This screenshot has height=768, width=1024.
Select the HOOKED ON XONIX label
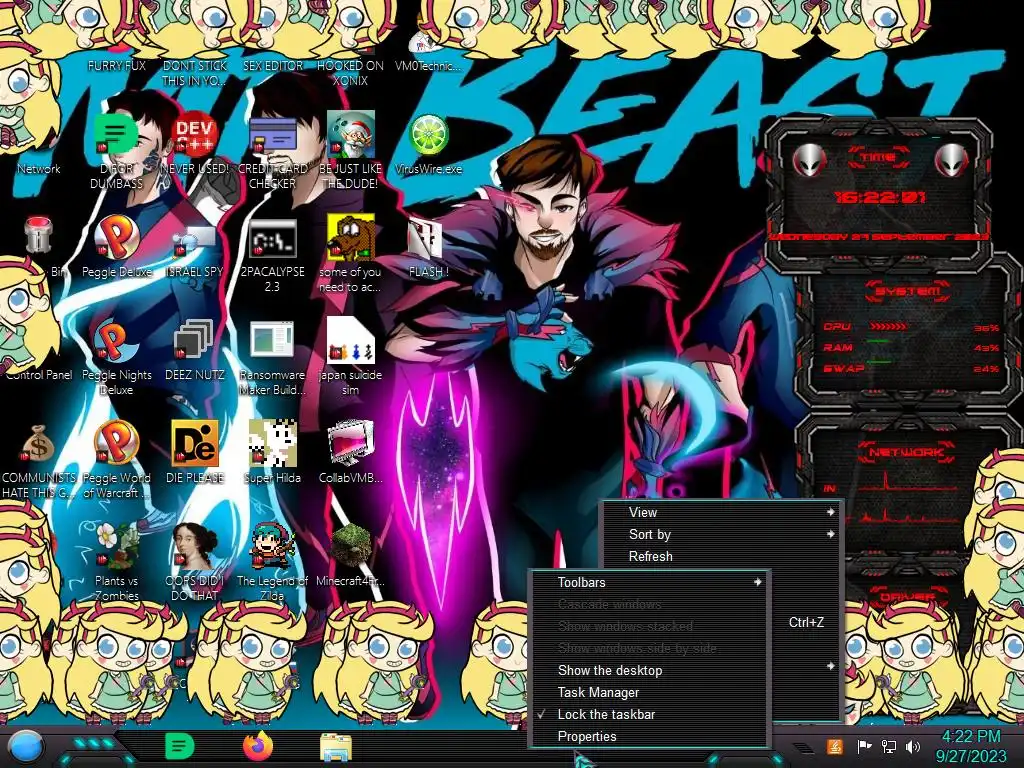[350, 73]
